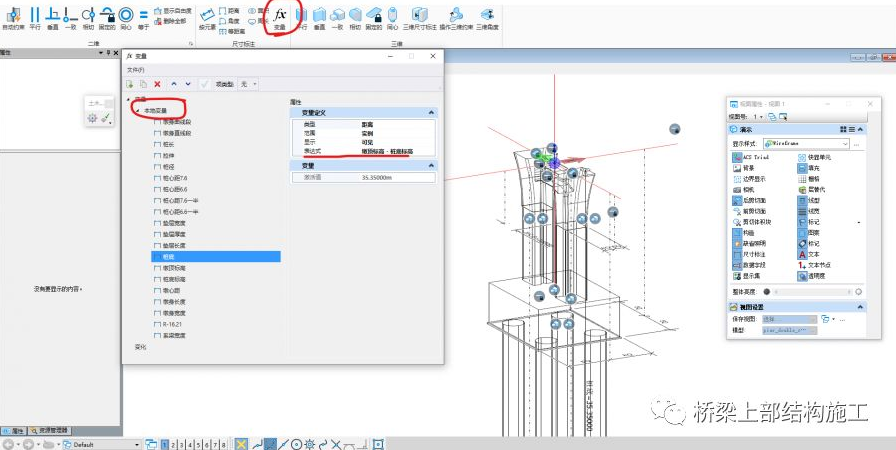The height and width of the screenshot is (450, 896).
Task: Click the ellipsis button beside display style
Action: coord(857,144)
